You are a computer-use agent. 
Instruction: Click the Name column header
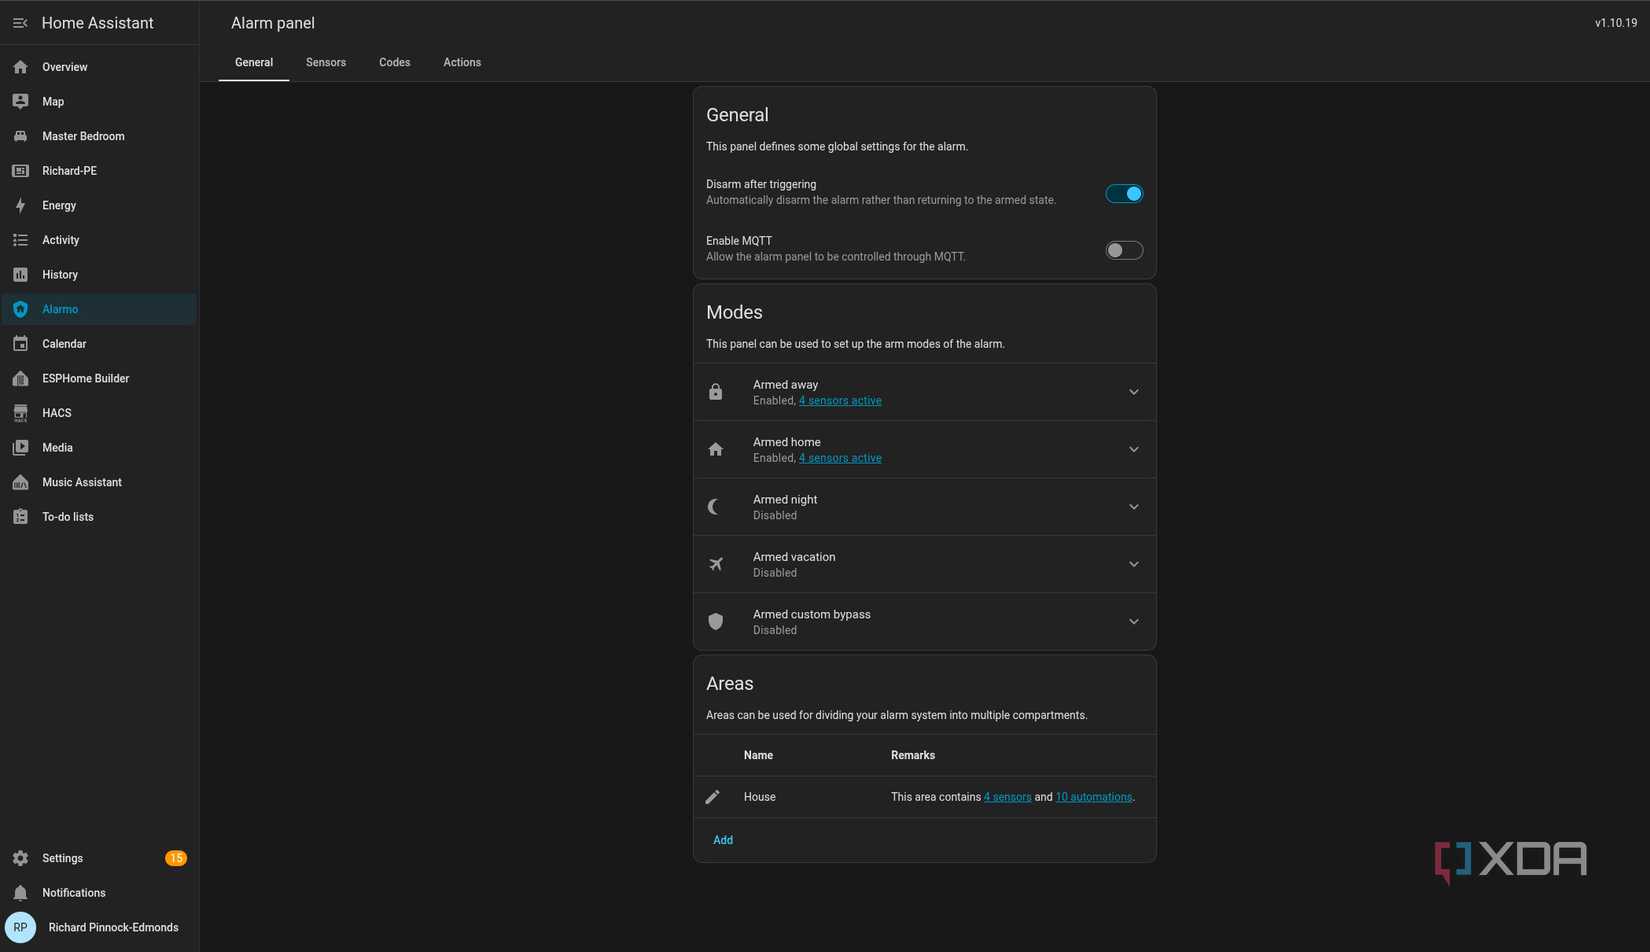[x=758, y=756]
